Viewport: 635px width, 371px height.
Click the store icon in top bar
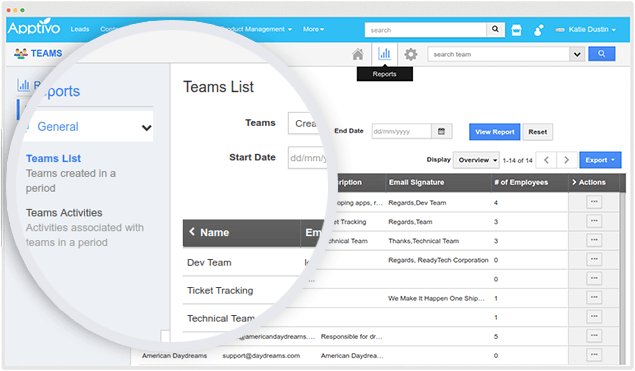pos(516,30)
